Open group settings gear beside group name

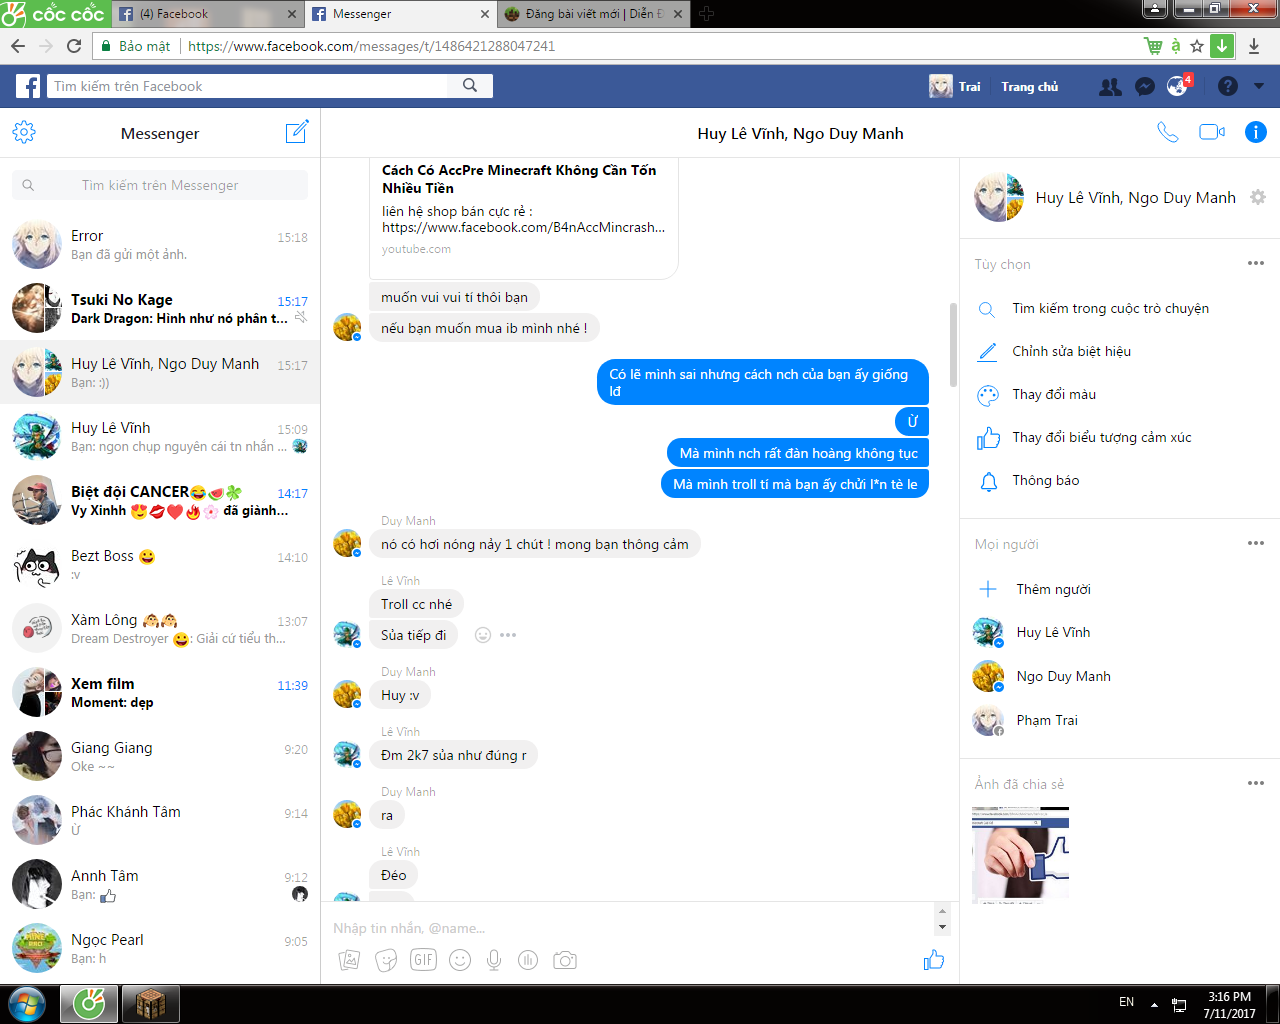click(x=1258, y=197)
